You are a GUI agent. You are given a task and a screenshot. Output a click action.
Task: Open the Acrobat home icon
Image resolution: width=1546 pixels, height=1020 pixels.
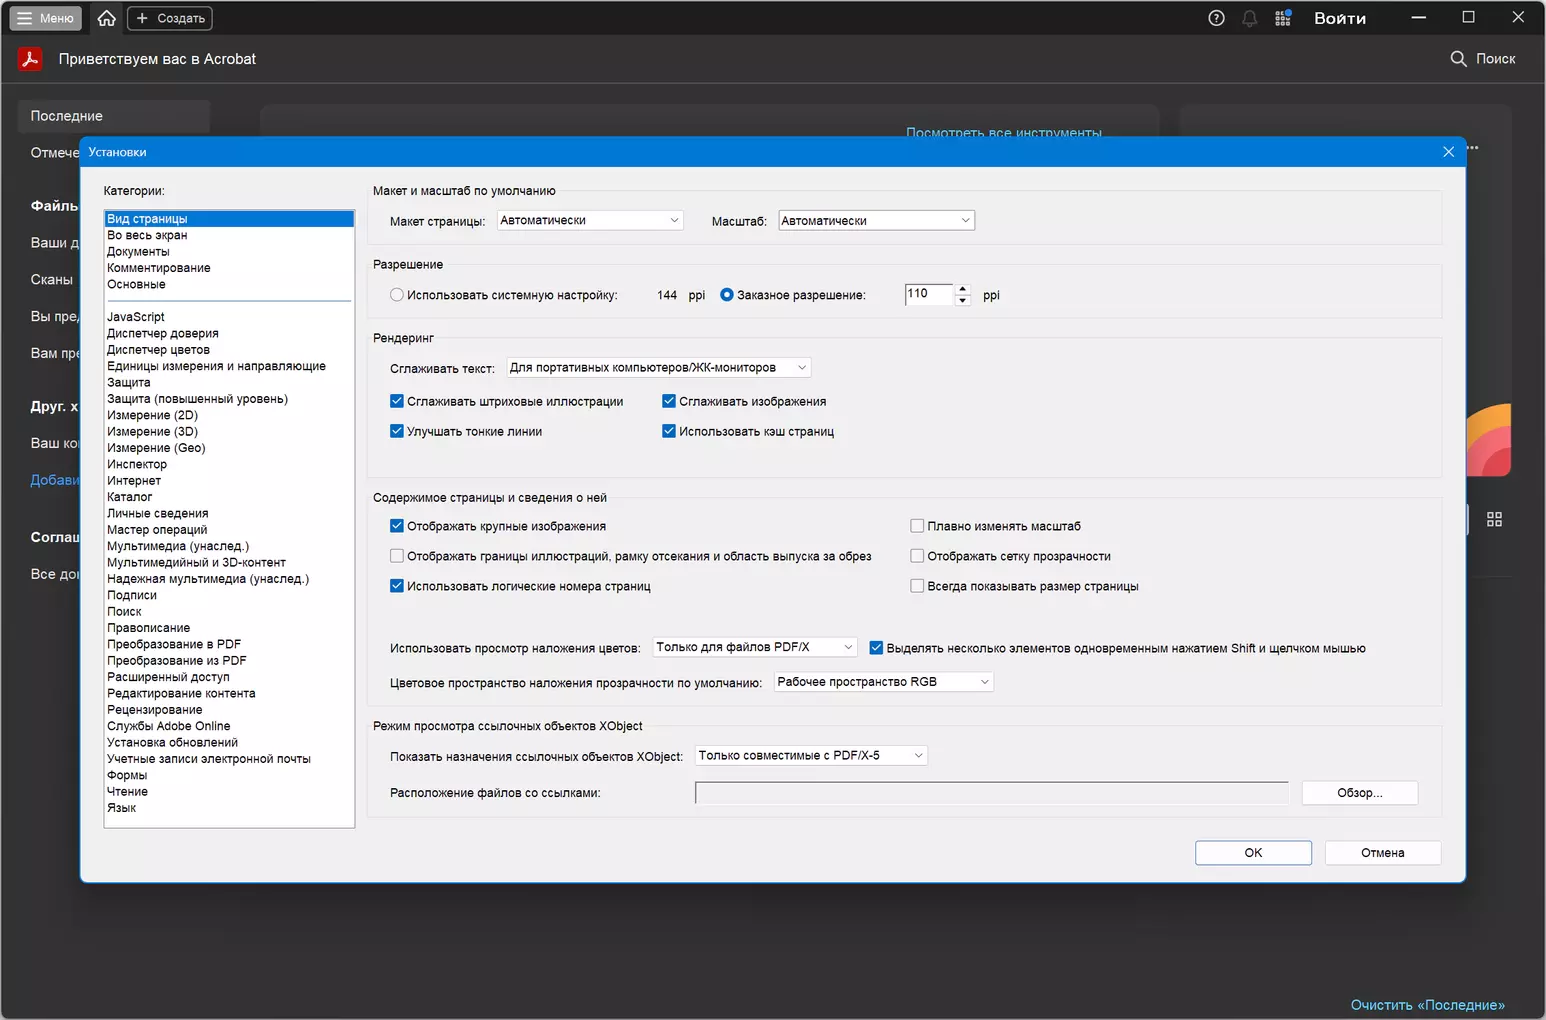(x=107, y=18)
